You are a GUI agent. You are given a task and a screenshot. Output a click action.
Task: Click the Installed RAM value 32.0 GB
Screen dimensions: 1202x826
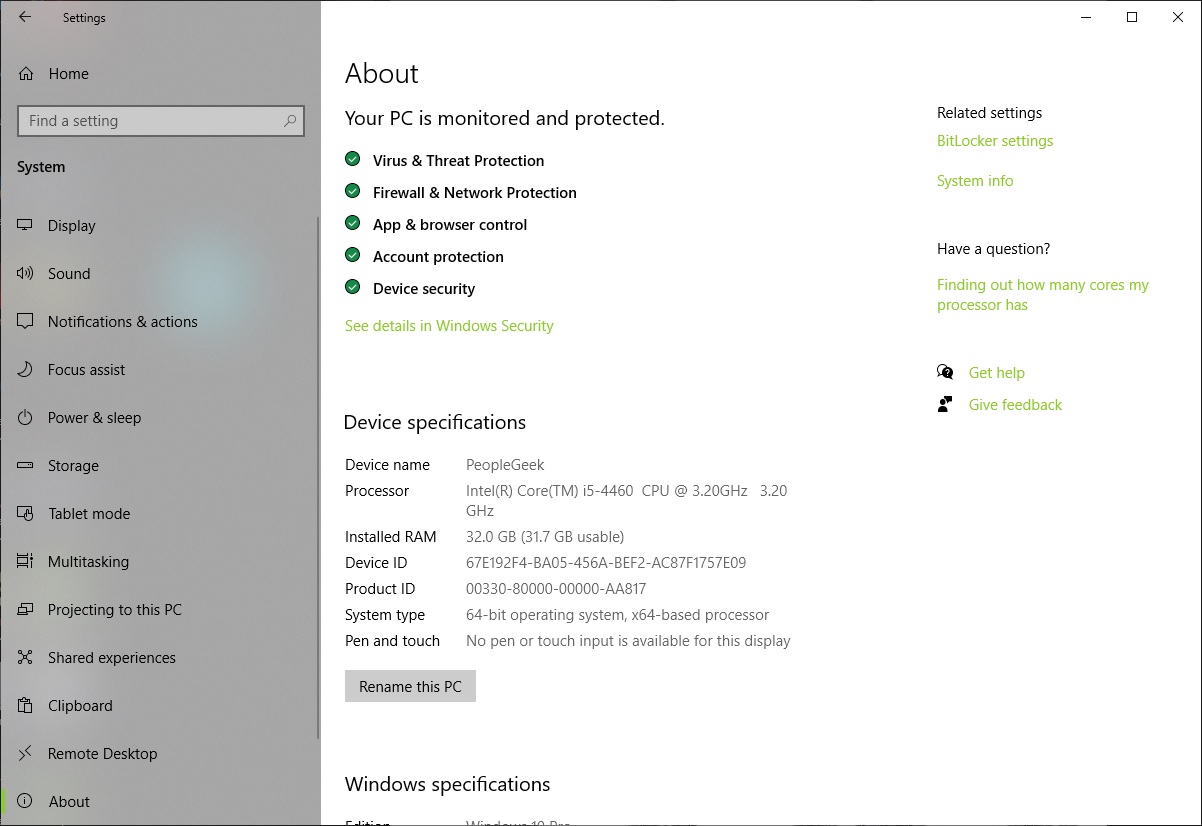point(545,537)
